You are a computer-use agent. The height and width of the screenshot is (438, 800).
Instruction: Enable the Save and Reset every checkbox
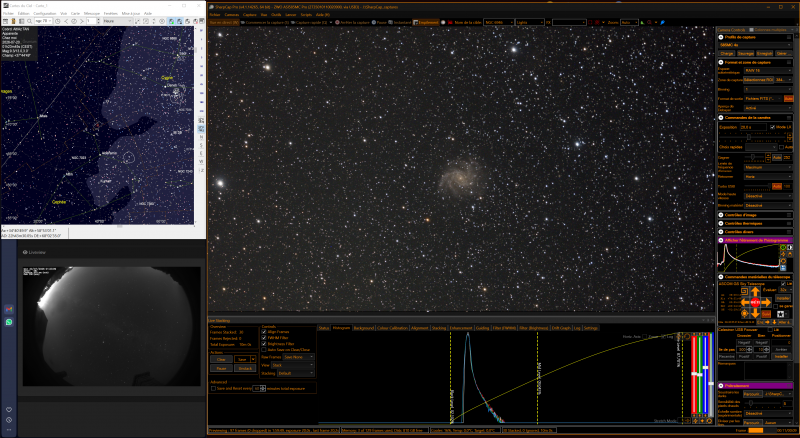pos(213,388)
